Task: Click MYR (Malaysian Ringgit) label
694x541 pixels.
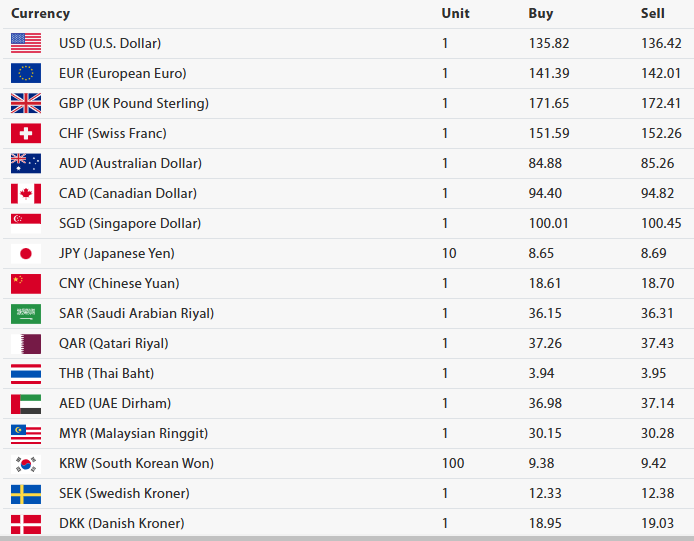Action: (x=133, y=433)
